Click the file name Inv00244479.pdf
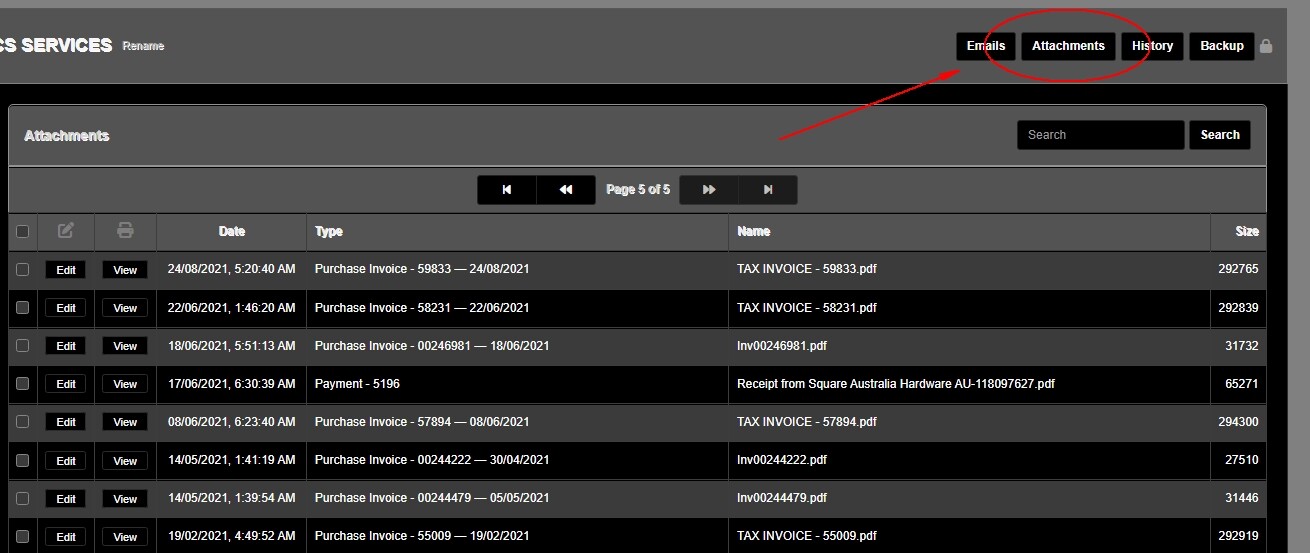This screenshot has width=1310, height=553. (x=782, y=498)
